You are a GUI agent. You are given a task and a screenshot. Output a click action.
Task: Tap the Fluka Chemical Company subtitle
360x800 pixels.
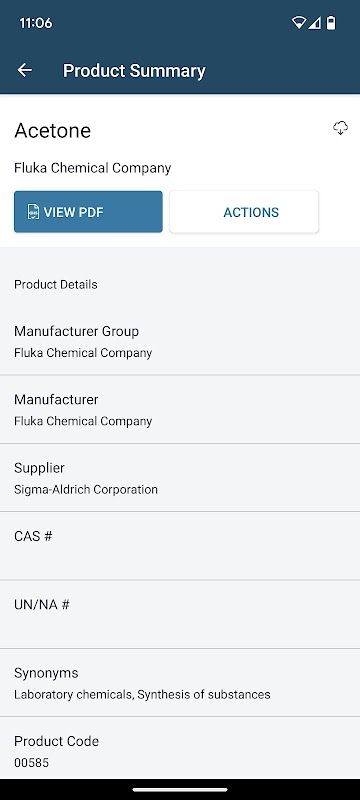92,168
